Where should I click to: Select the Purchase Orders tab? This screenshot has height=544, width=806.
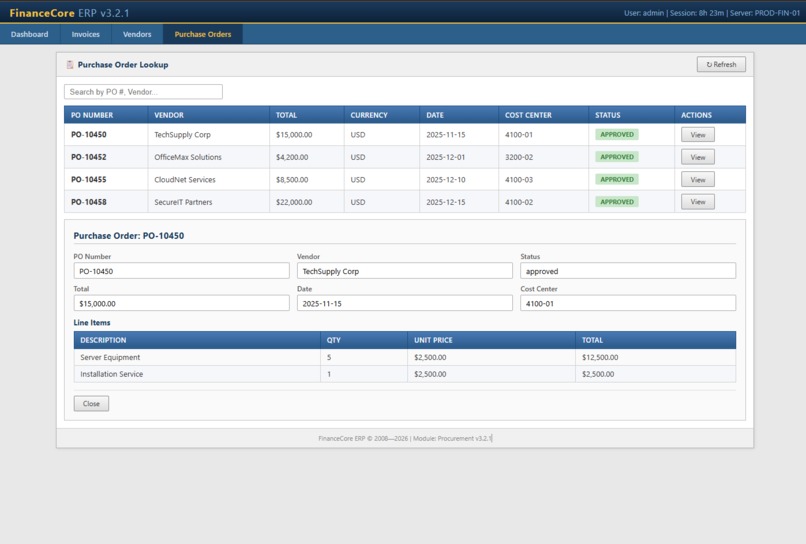(203, 34)
